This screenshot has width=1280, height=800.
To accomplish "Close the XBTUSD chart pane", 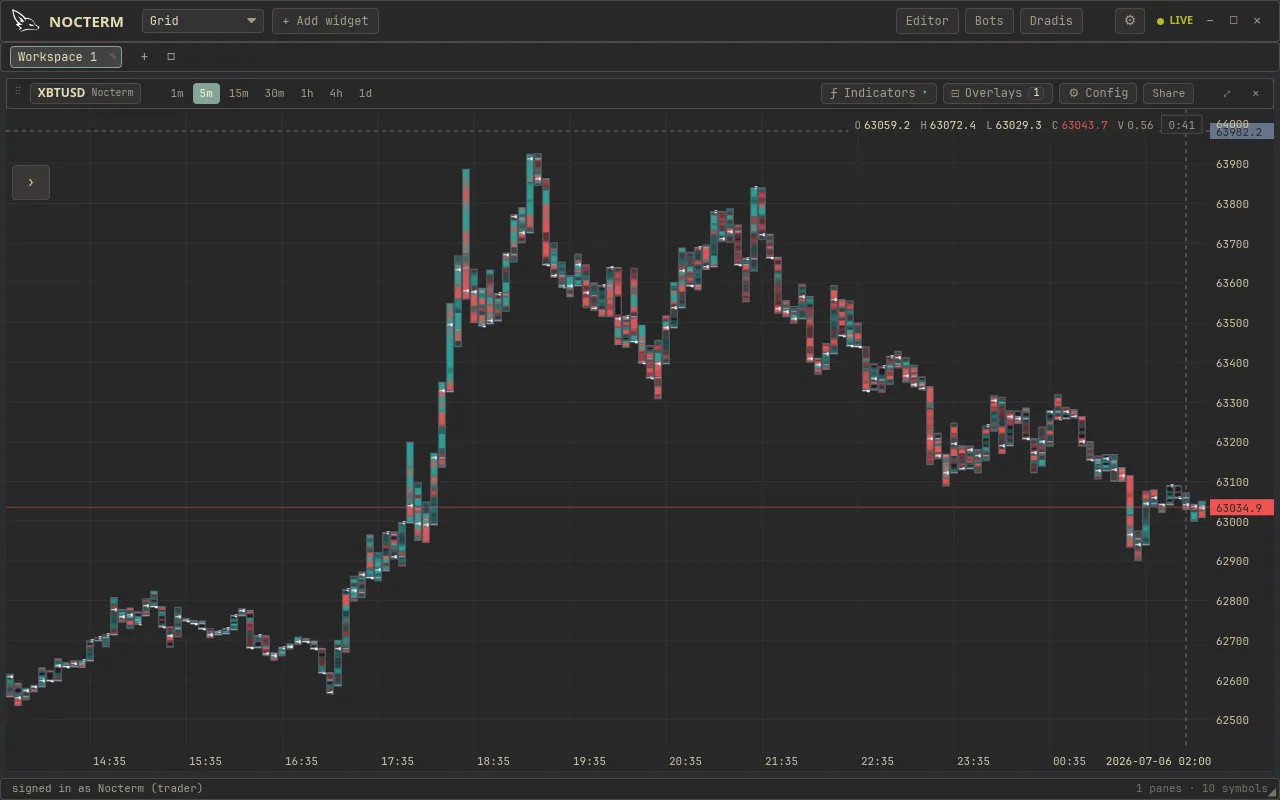I will pos(1256,93).
